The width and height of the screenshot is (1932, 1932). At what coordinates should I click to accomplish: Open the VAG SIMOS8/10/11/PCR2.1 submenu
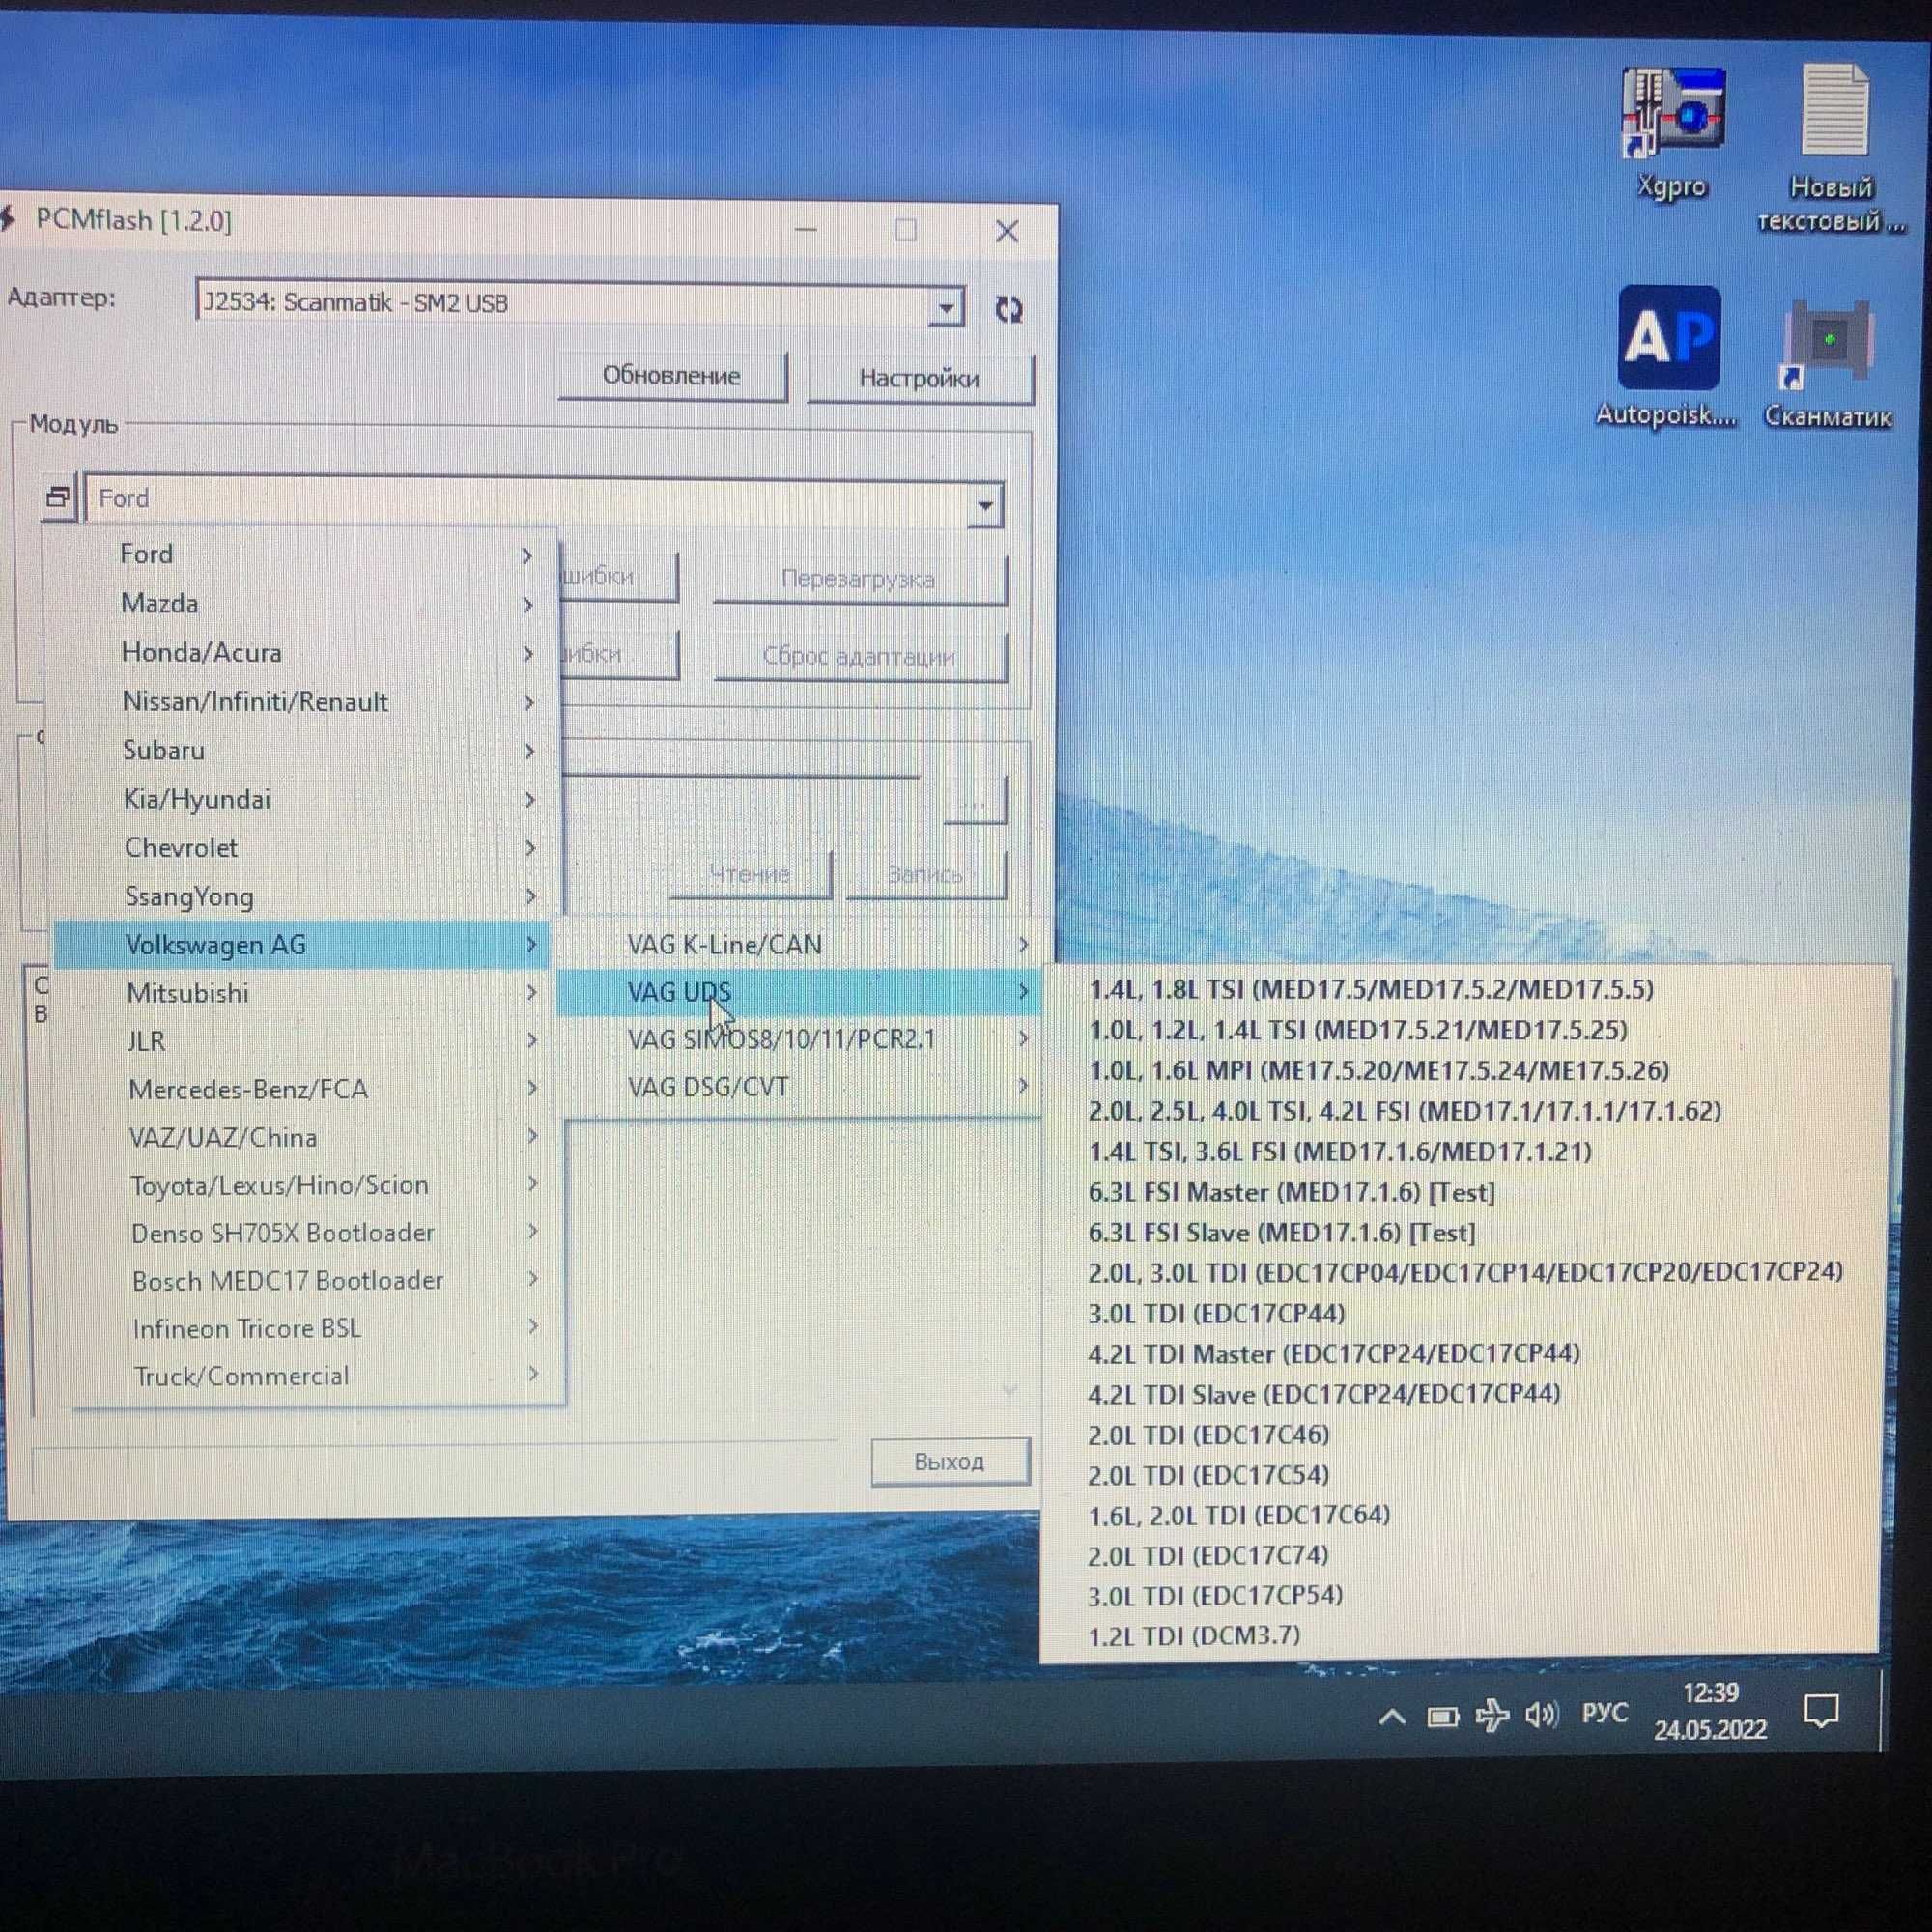point(799,1039)
